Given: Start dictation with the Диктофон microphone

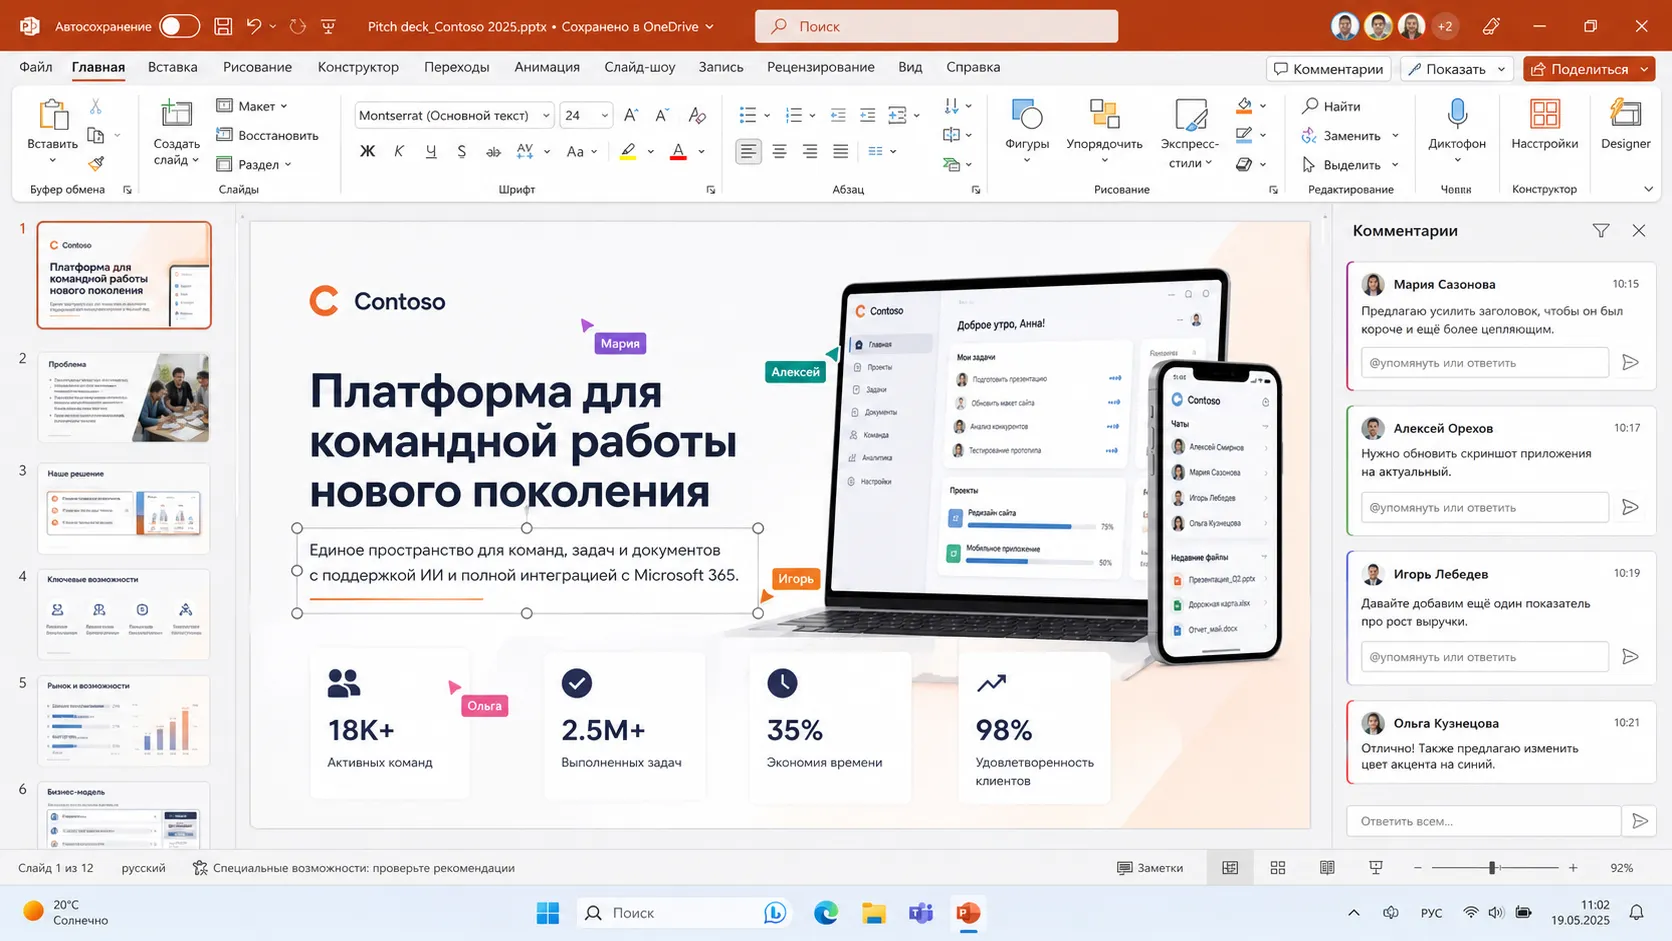Looking at the screenshot, I should click(x=1457, y=131).
